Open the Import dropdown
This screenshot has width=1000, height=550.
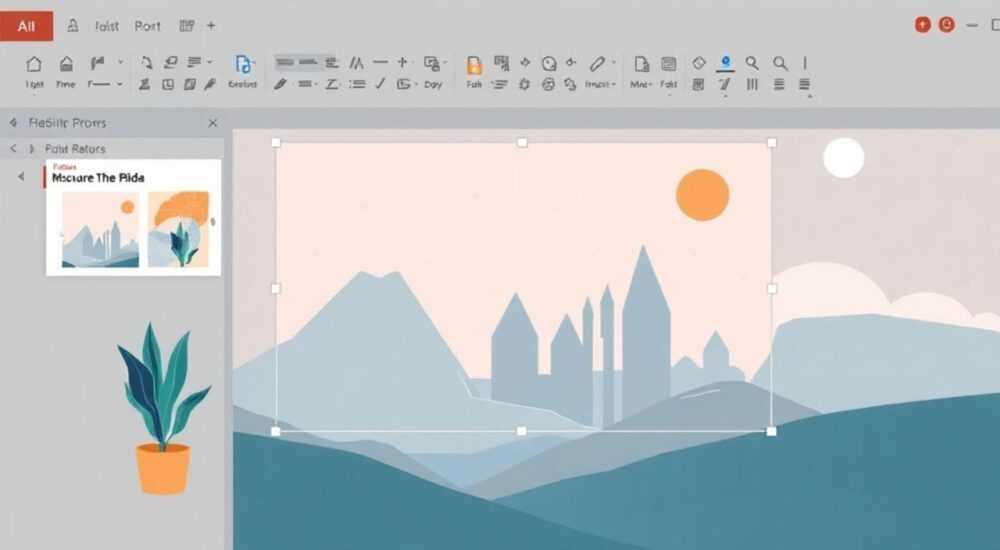tap(600, 84)
